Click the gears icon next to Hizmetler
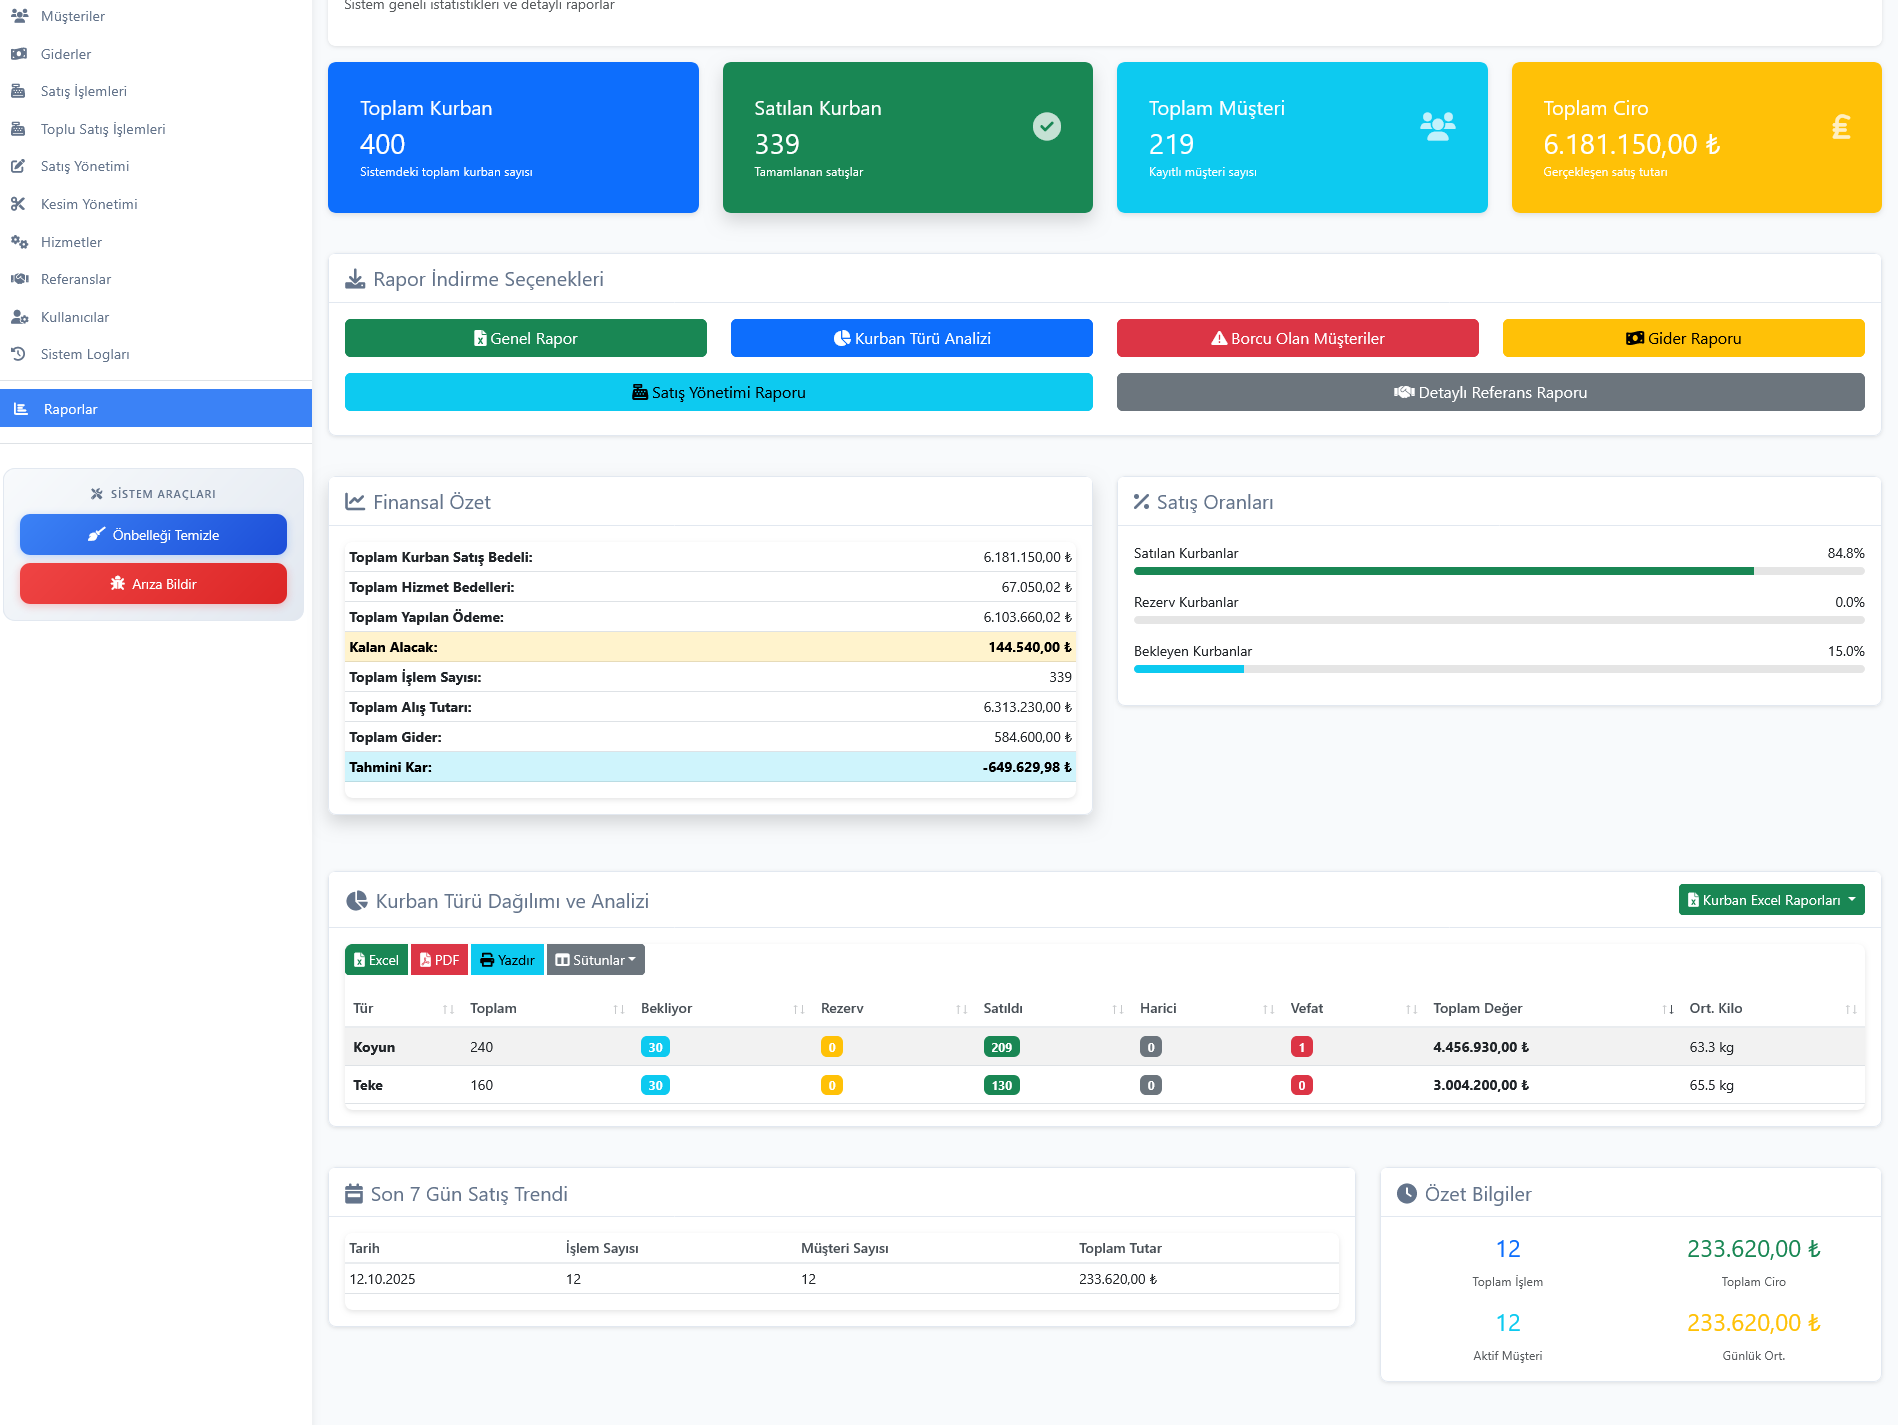Screen dimensions: 1898x1425 pos(18,242)
